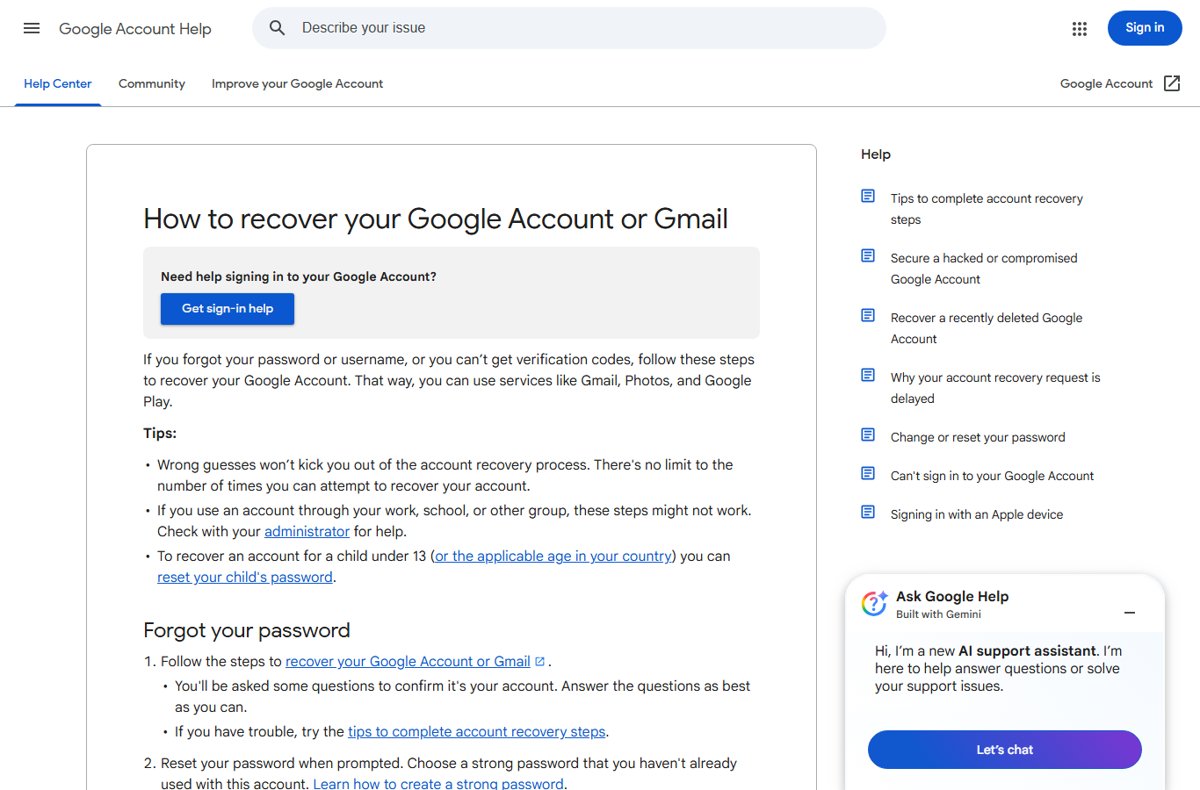Viewport: 1200px width, 790px height.
Task: Click Need help signing in to your Google Account text
Action: pyautogui.click(x=299, y=276)
